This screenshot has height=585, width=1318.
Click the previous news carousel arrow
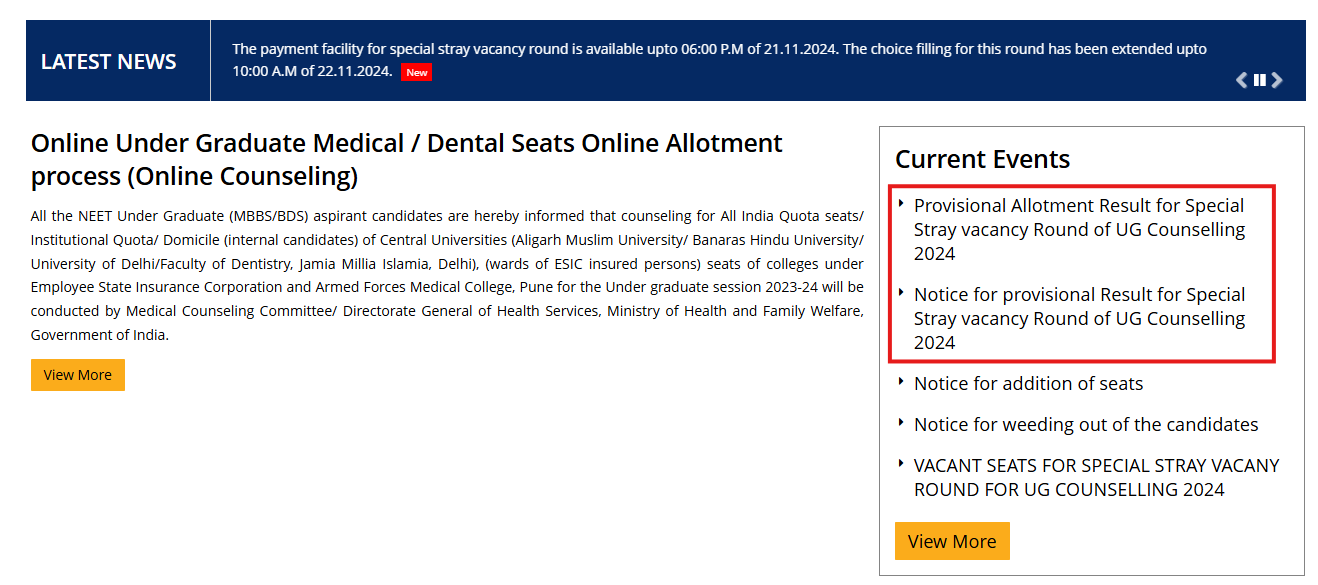click(x=1240, y=80)
